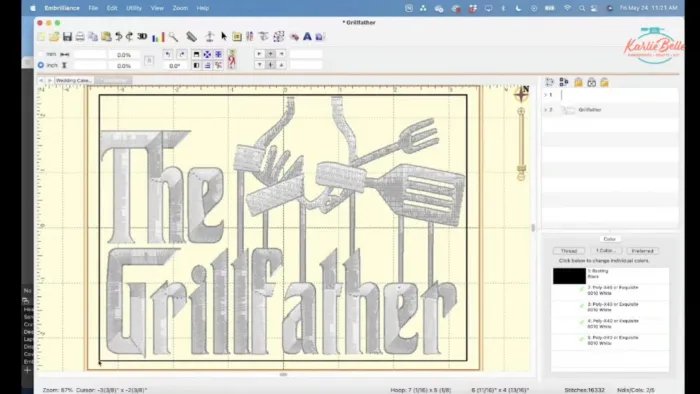This screenshot has width=700, height=394.
Task: Open macOS Spotlight search icon
Action: 582,8
